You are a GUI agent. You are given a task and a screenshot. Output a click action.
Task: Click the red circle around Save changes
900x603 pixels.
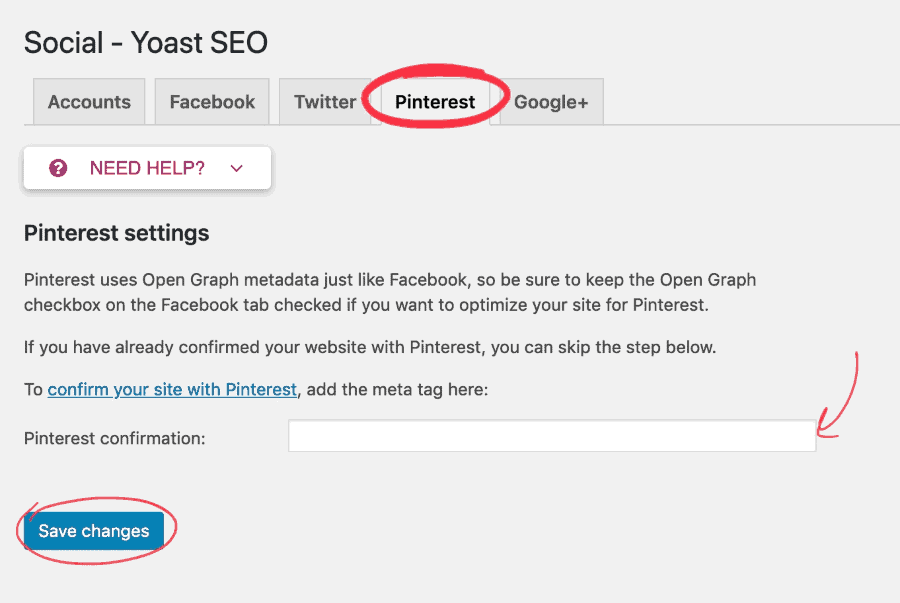point(96,531)
